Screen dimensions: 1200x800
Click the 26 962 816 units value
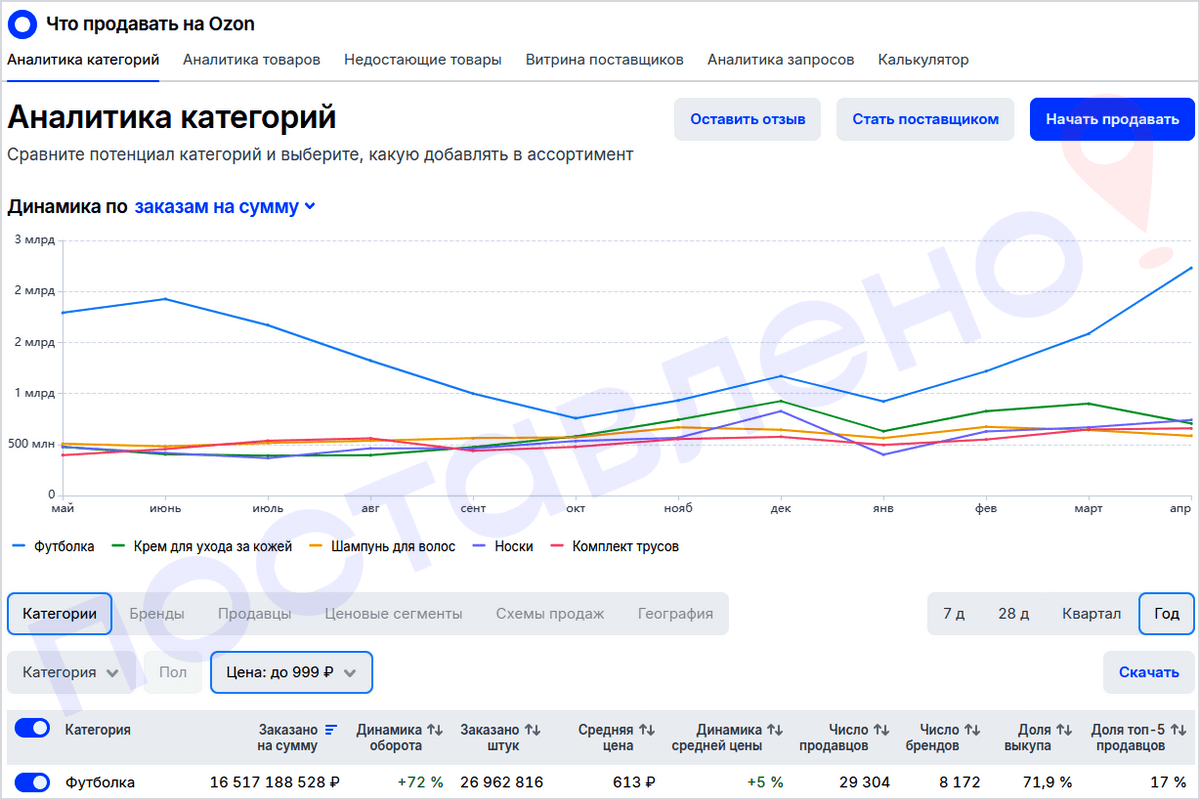[502, 782]
